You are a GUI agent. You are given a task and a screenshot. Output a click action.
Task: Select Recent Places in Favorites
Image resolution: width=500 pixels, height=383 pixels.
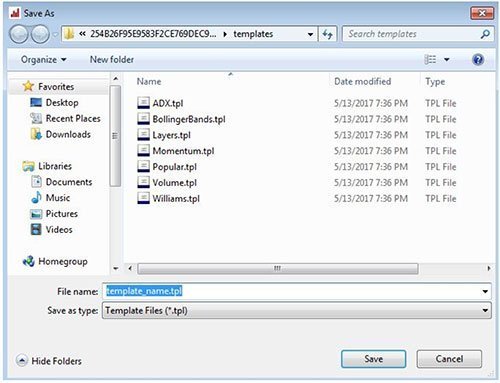[x=73, y=118]
